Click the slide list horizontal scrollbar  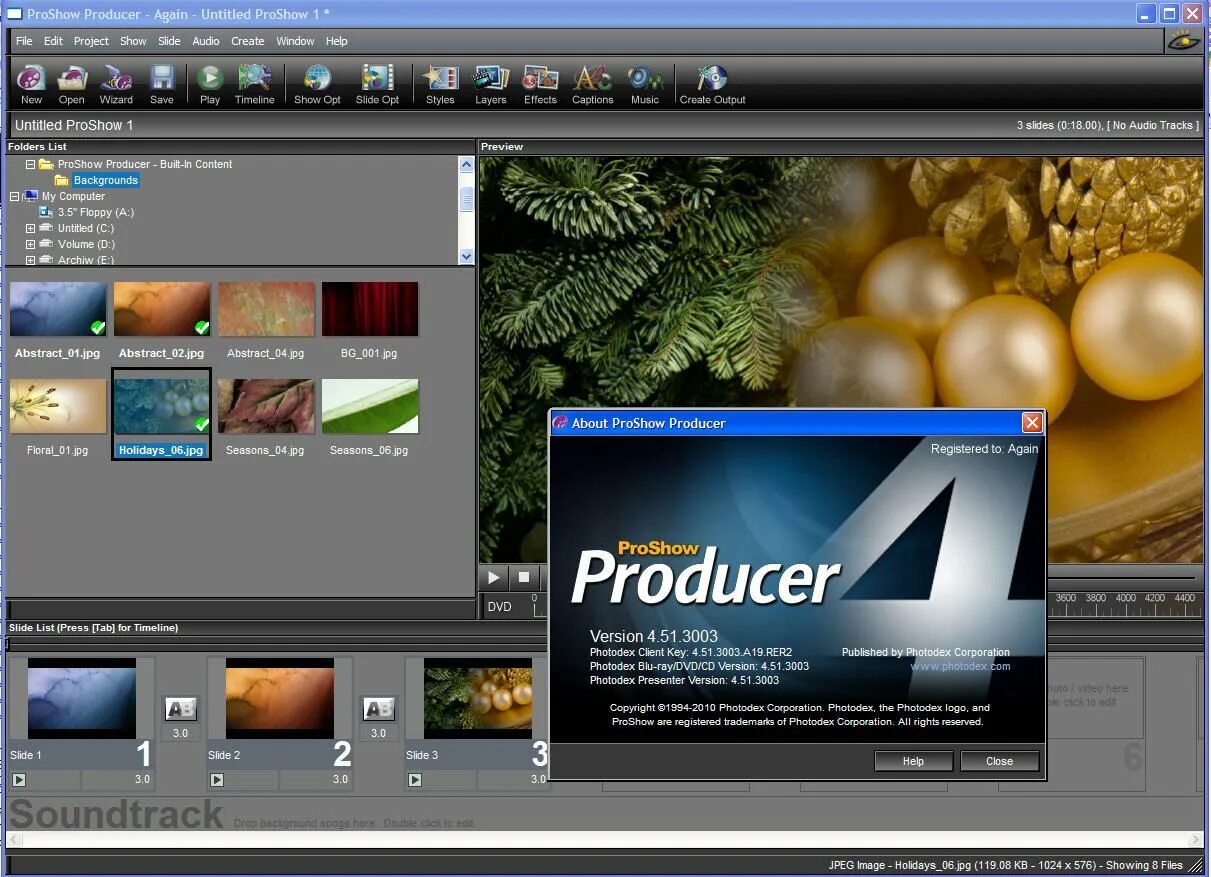[x=604, y=840]
